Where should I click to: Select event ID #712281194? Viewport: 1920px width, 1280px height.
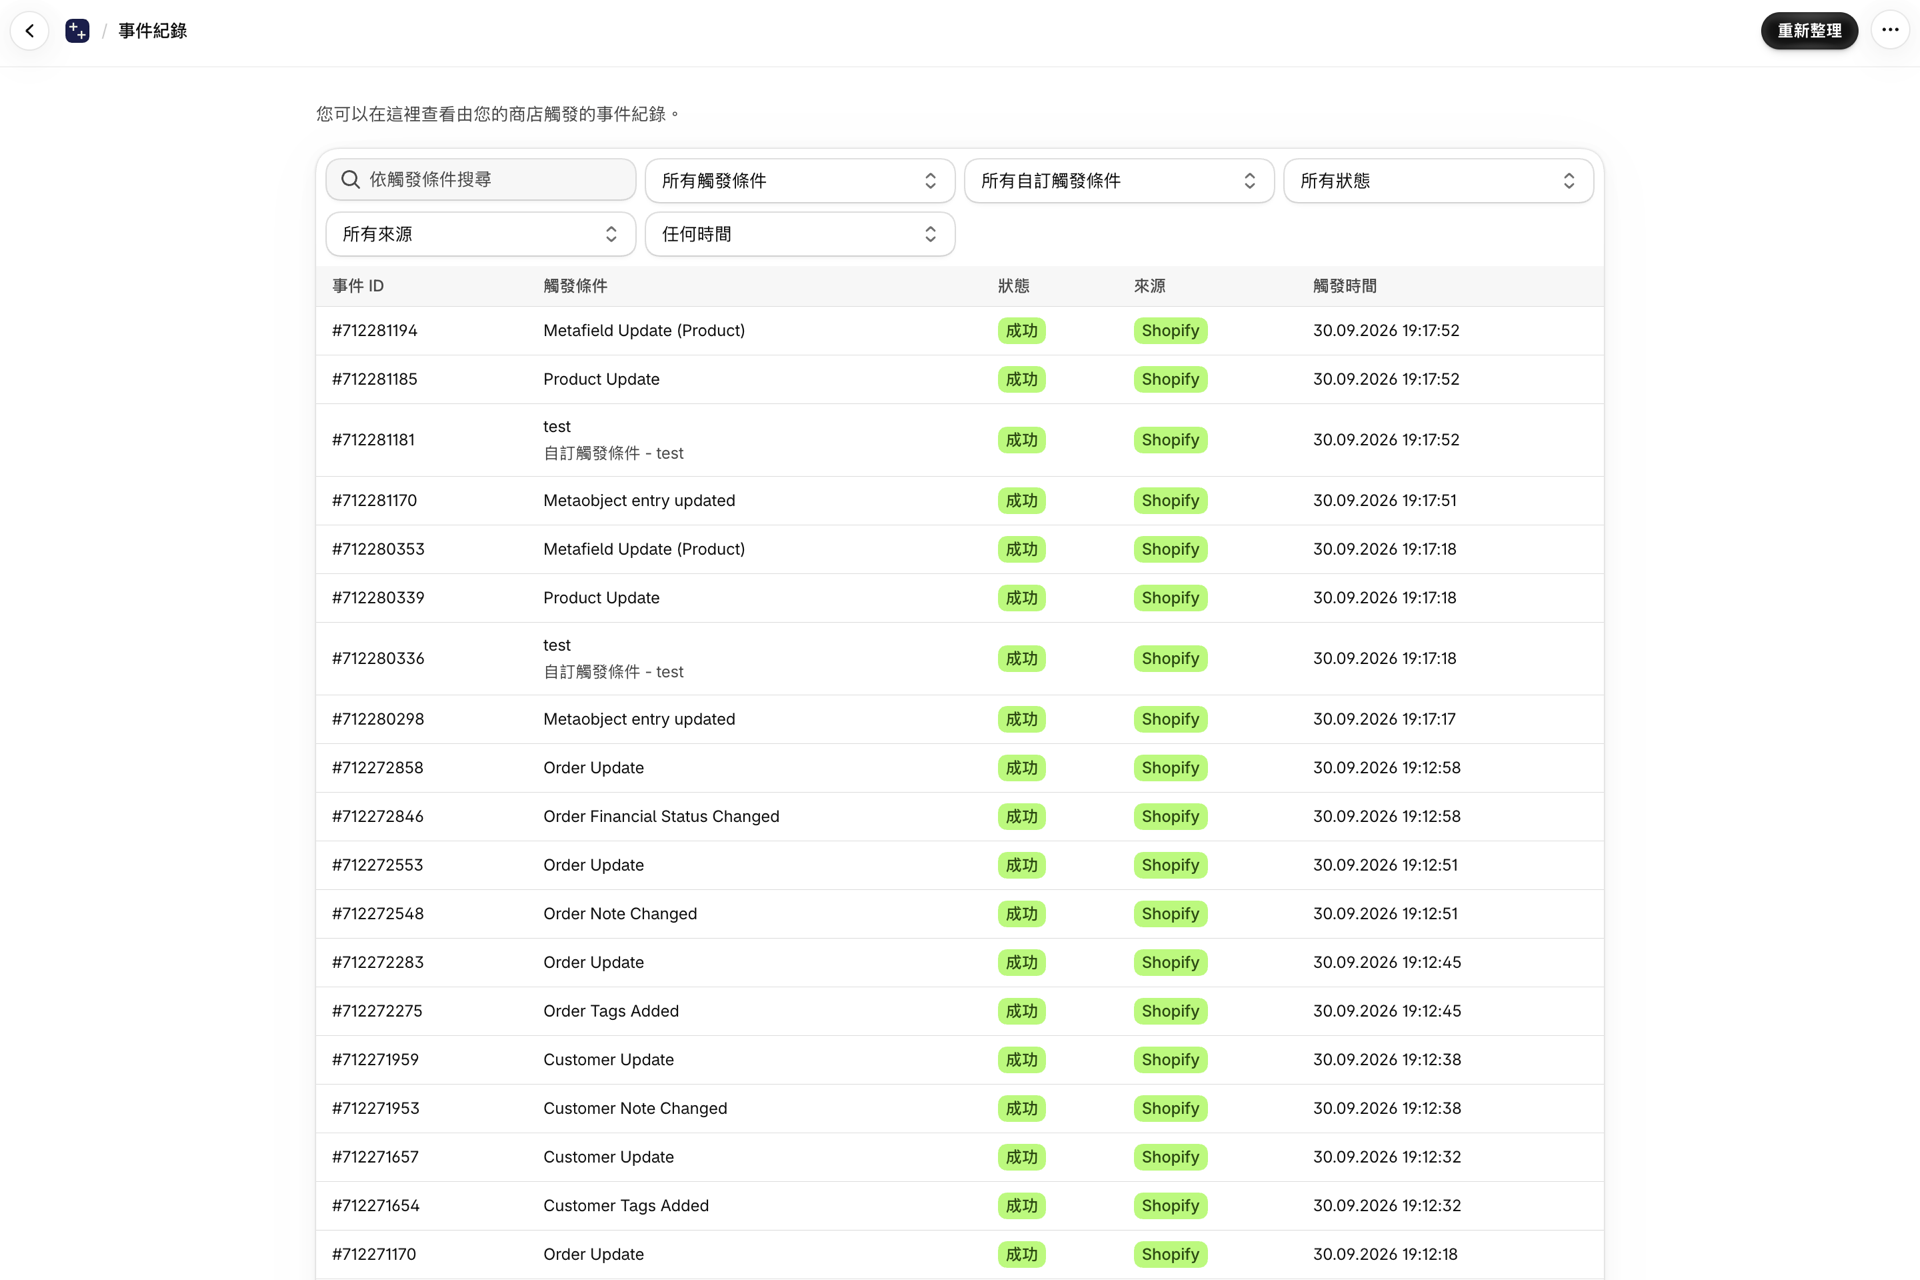click(375, 331)
